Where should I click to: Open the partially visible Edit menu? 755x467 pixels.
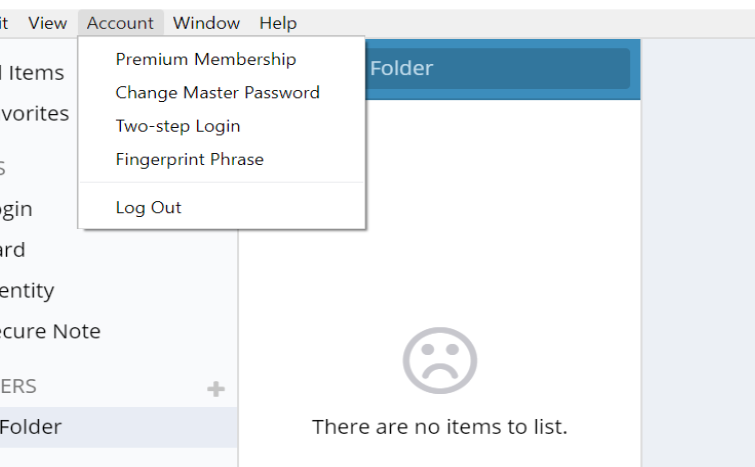[5, 23]
